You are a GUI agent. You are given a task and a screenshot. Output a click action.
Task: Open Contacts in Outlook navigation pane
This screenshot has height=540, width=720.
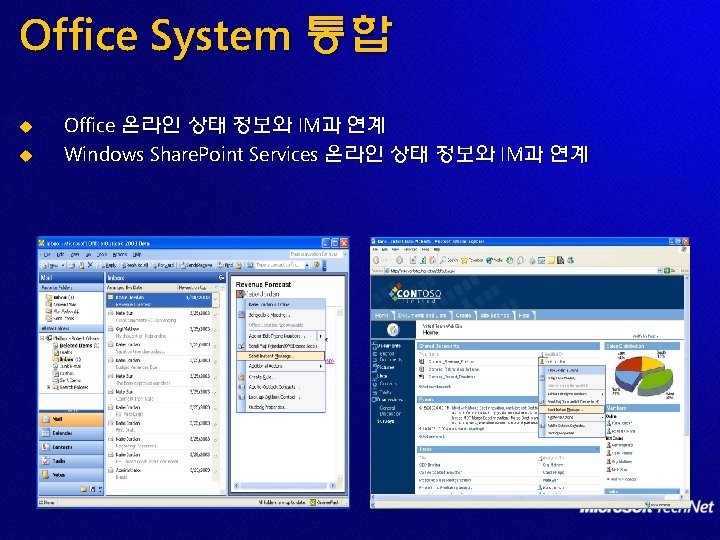(x=71, y=447)
